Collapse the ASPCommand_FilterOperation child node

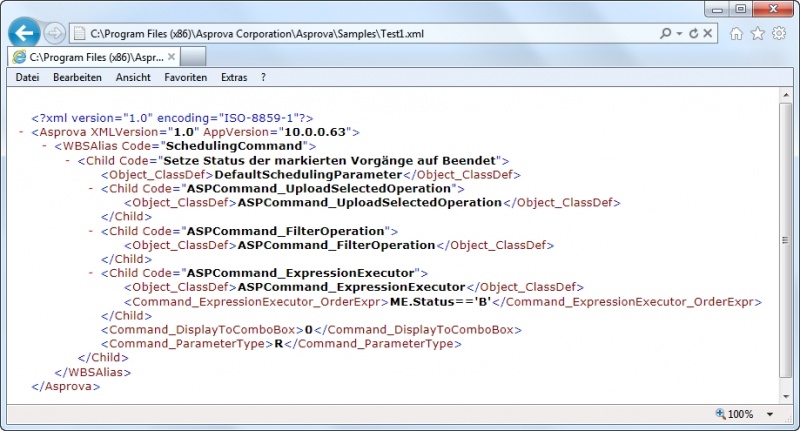click(91, 231)
